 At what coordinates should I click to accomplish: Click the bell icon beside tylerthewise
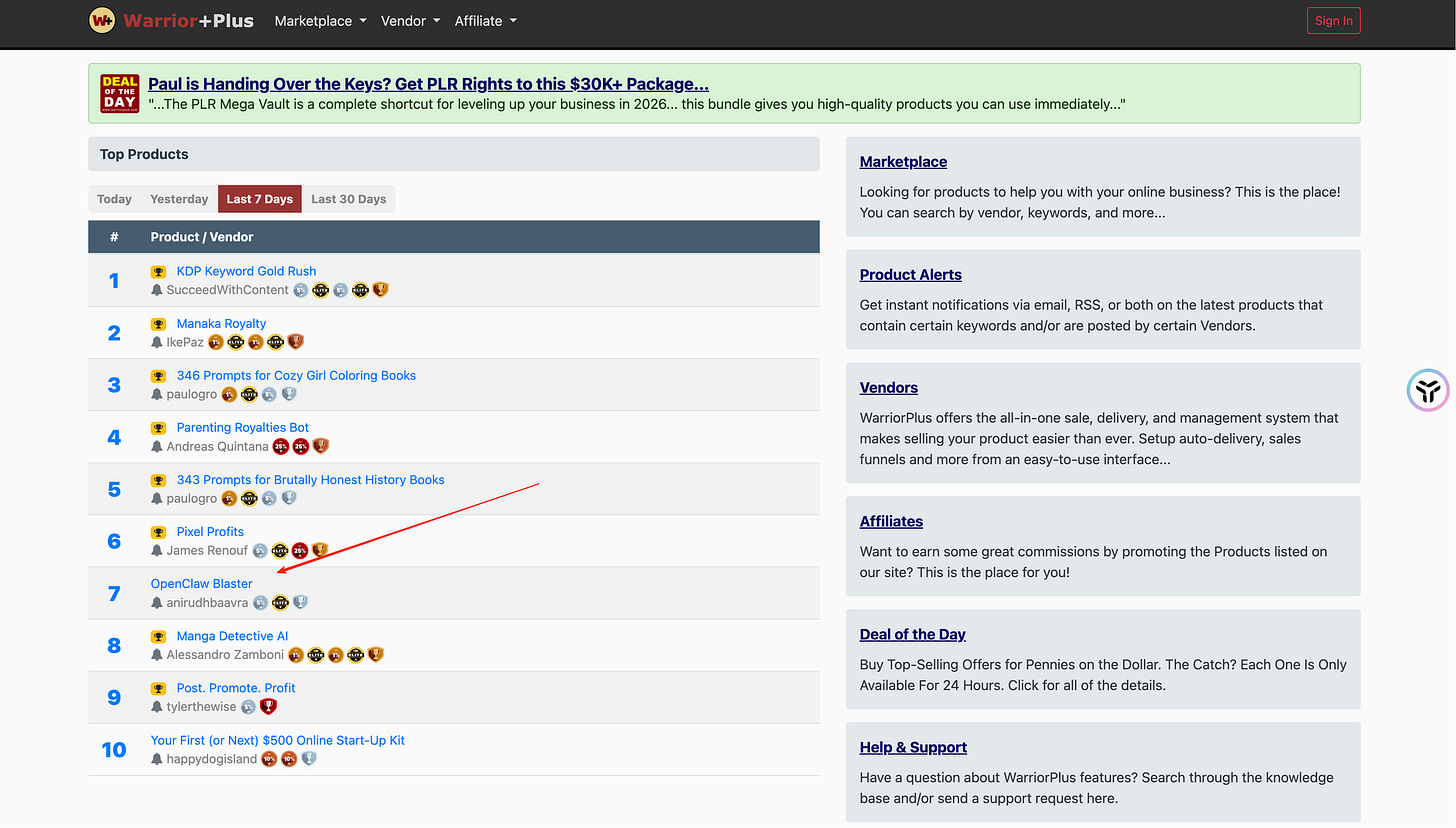pyautogui.click(x=157, y=707)
